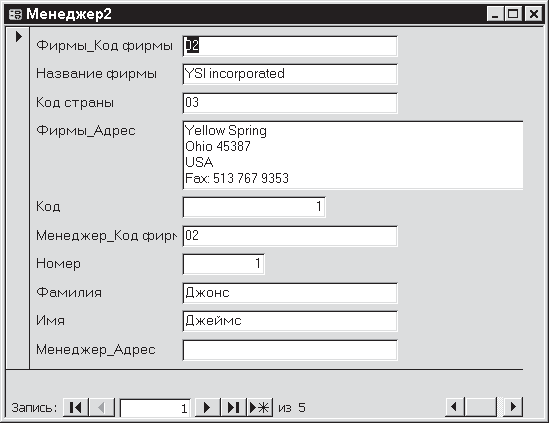Click the Фирмы_Код фирмы field
The width and height of the screenshot is (549, 423).
pyautogui.click(x=290, y=46)
